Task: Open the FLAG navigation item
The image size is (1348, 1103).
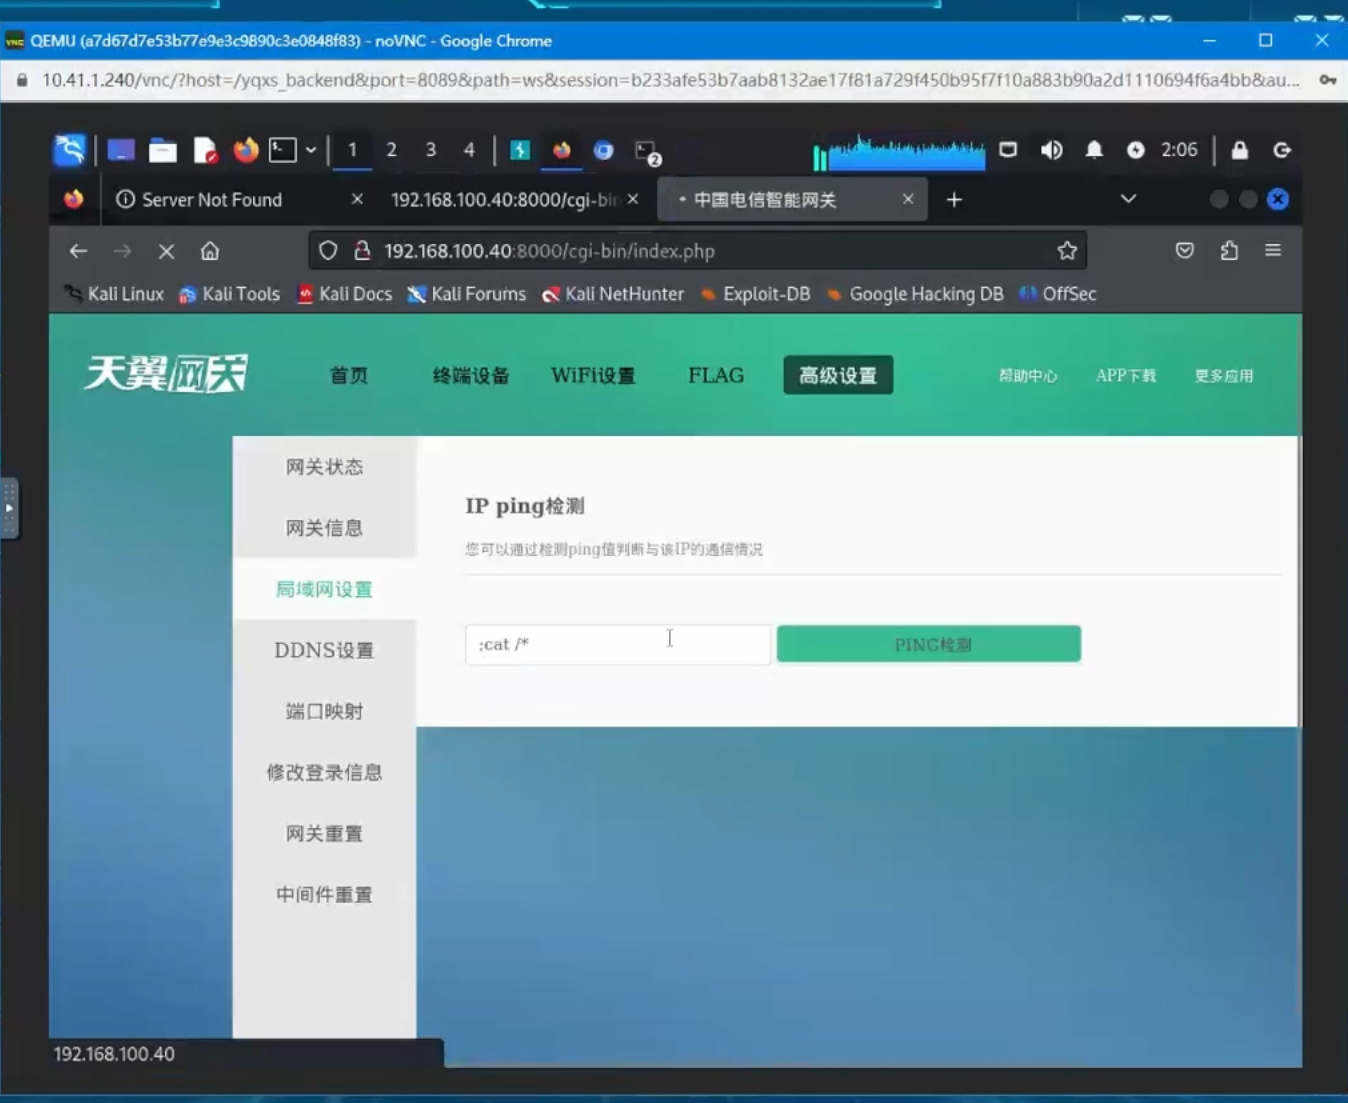Action: (x=716, y=376)
